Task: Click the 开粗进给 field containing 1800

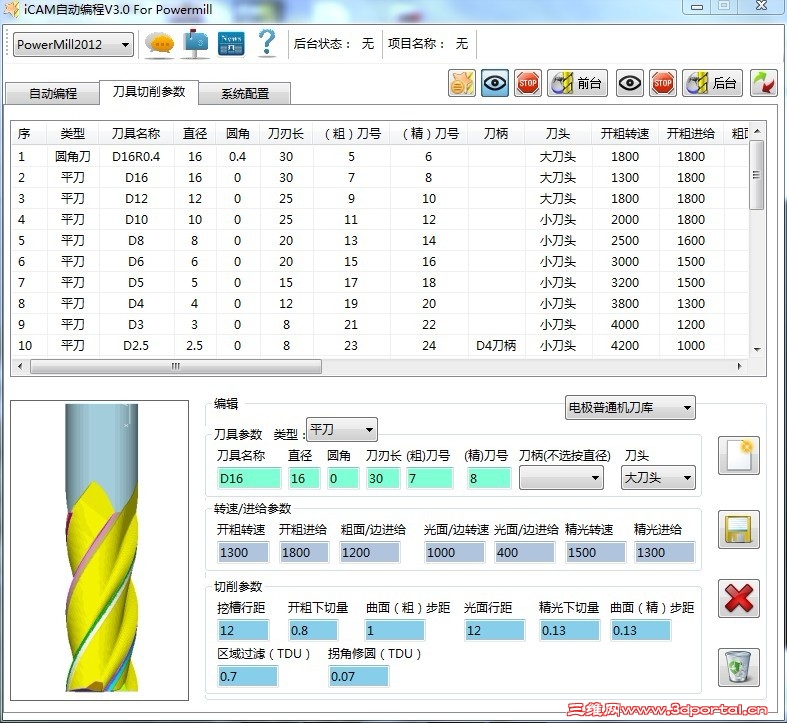Action: pyautogui.click(x=304, y=553)
